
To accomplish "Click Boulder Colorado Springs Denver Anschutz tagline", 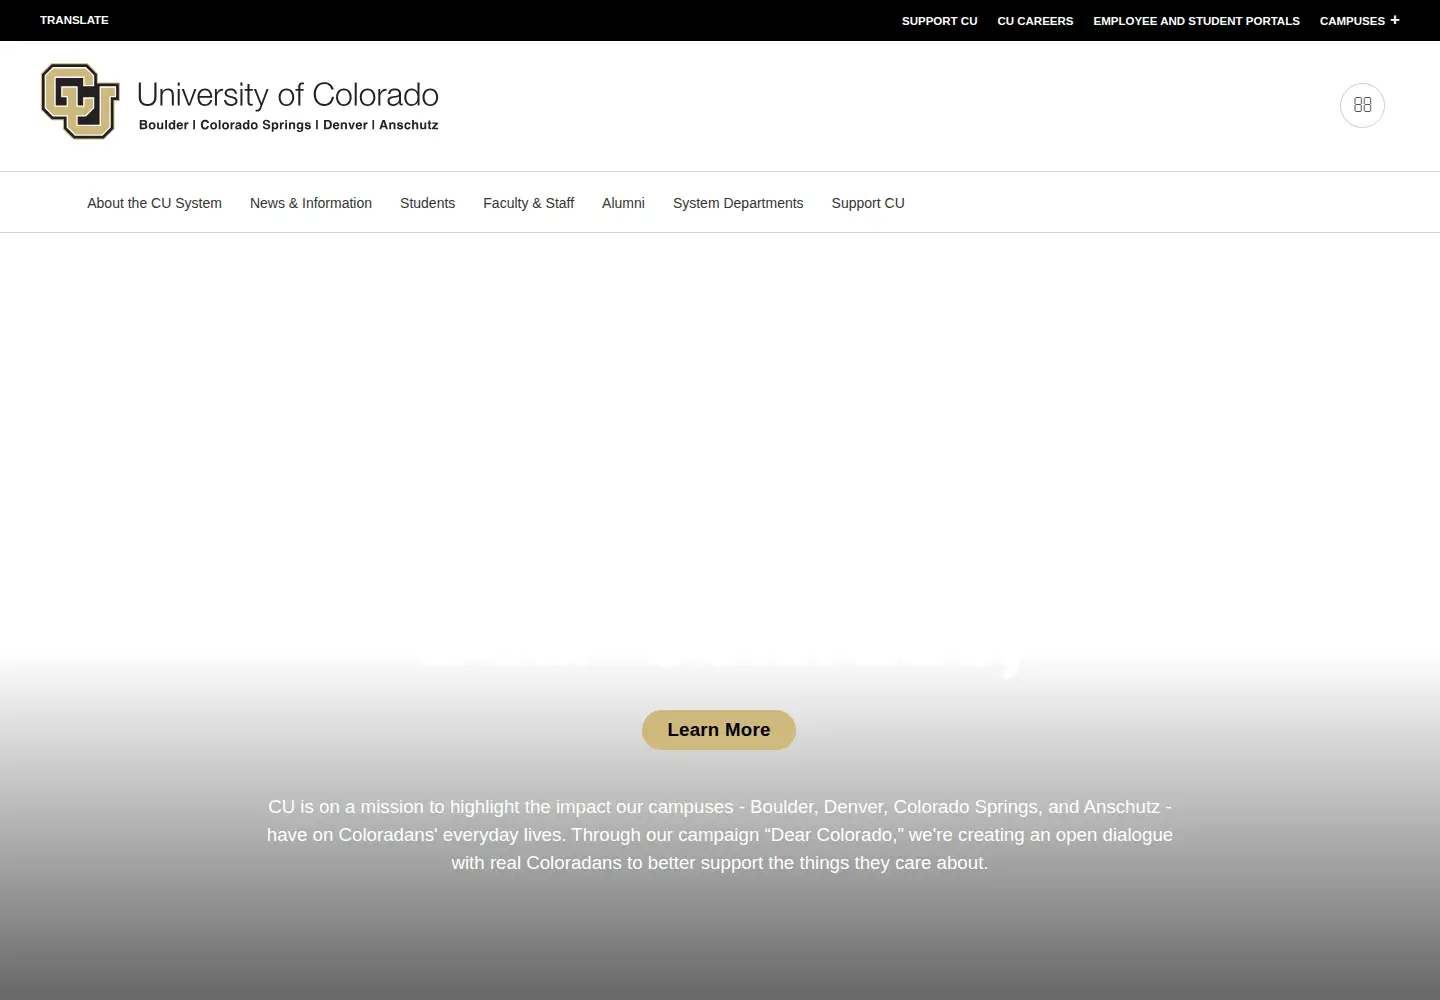I will (x=288, y=125).
